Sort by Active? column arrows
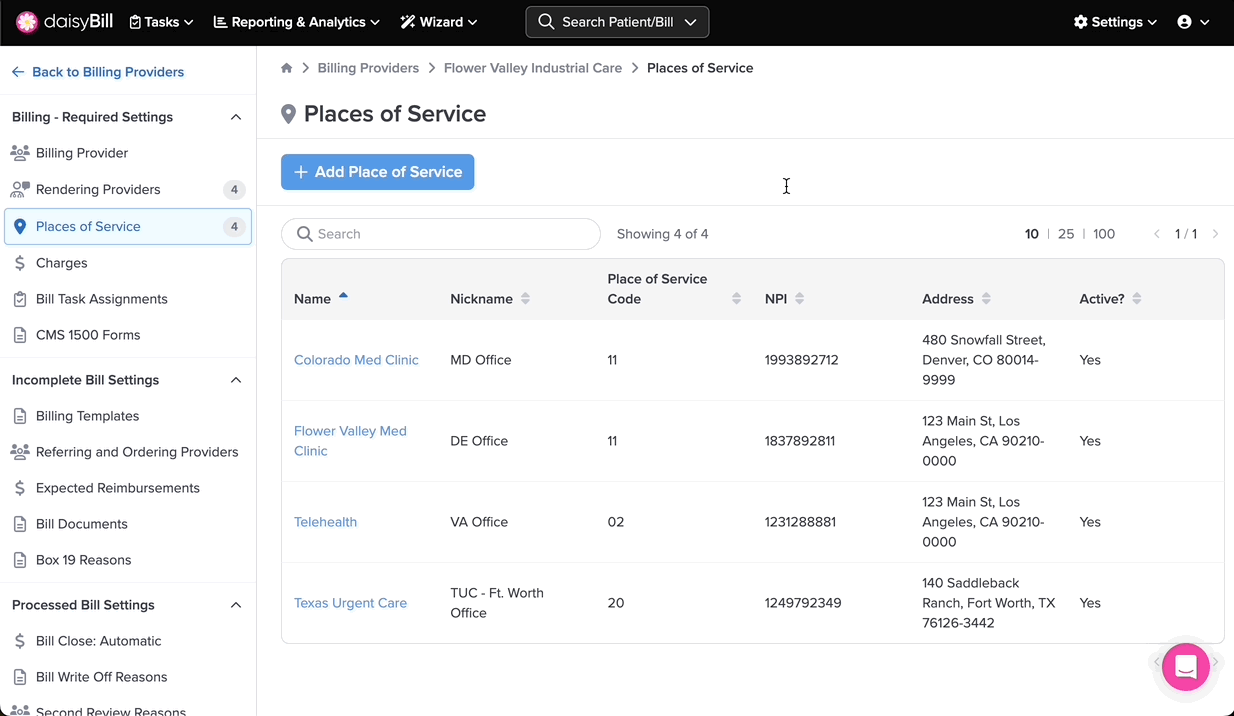This screenshot has height=716, width=1234. 1137,299
